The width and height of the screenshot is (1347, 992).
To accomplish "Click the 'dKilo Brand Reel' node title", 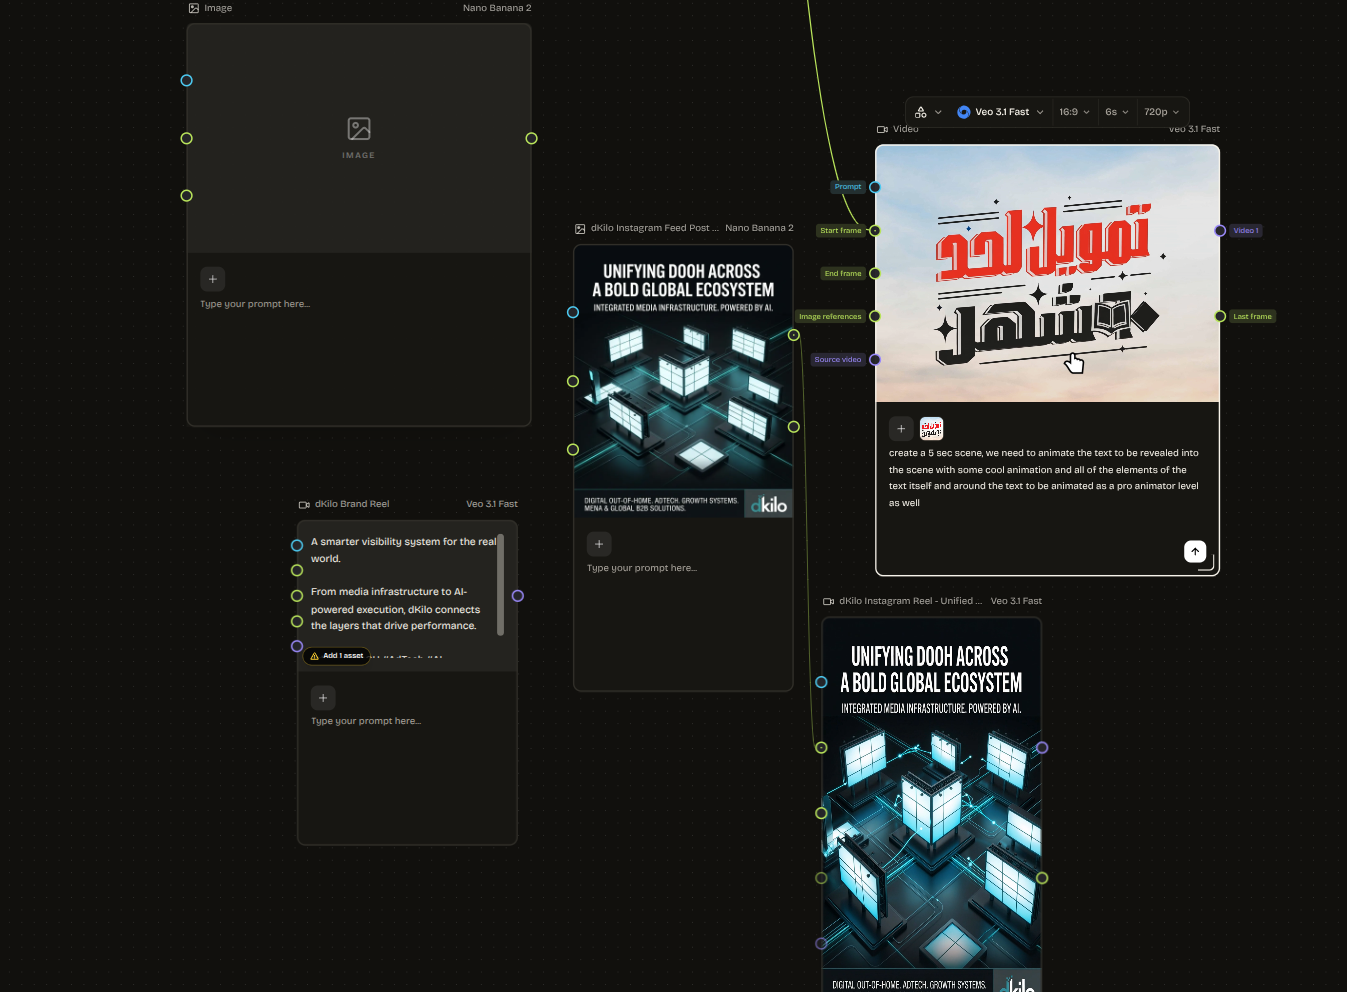I will pos(352,505).
